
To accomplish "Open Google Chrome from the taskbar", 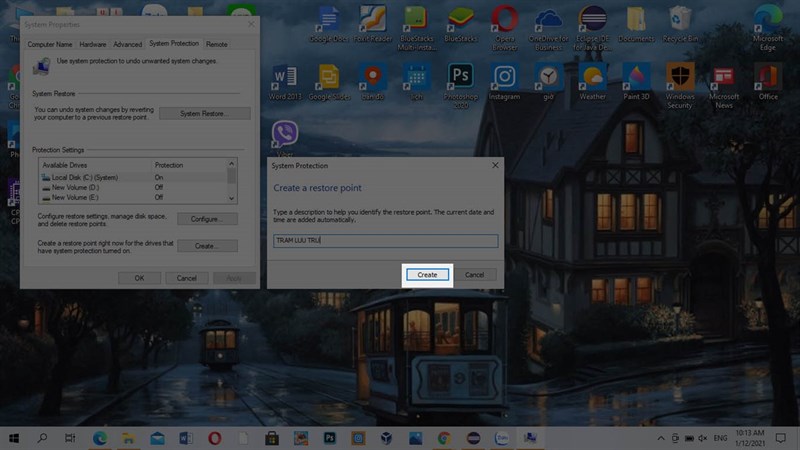I will click(444, 438).
